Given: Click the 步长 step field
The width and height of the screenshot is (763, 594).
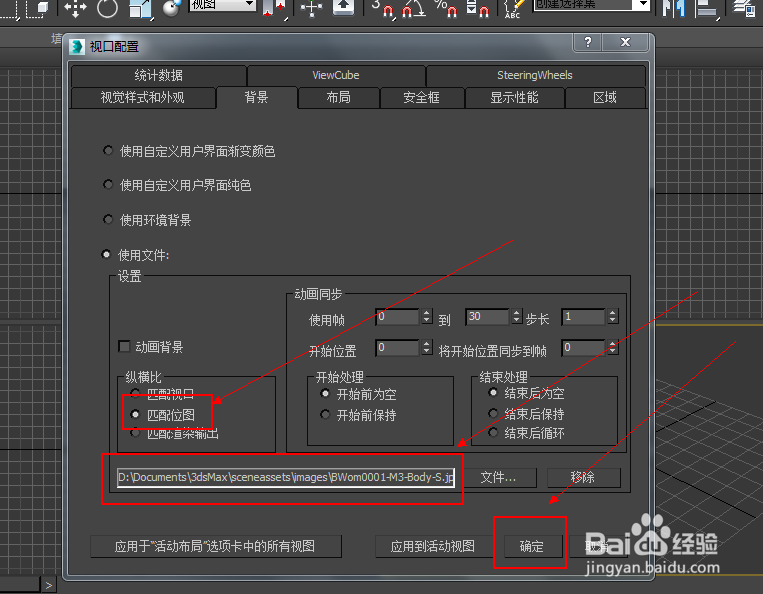Looking at the screenshot, I should [583, 317].
